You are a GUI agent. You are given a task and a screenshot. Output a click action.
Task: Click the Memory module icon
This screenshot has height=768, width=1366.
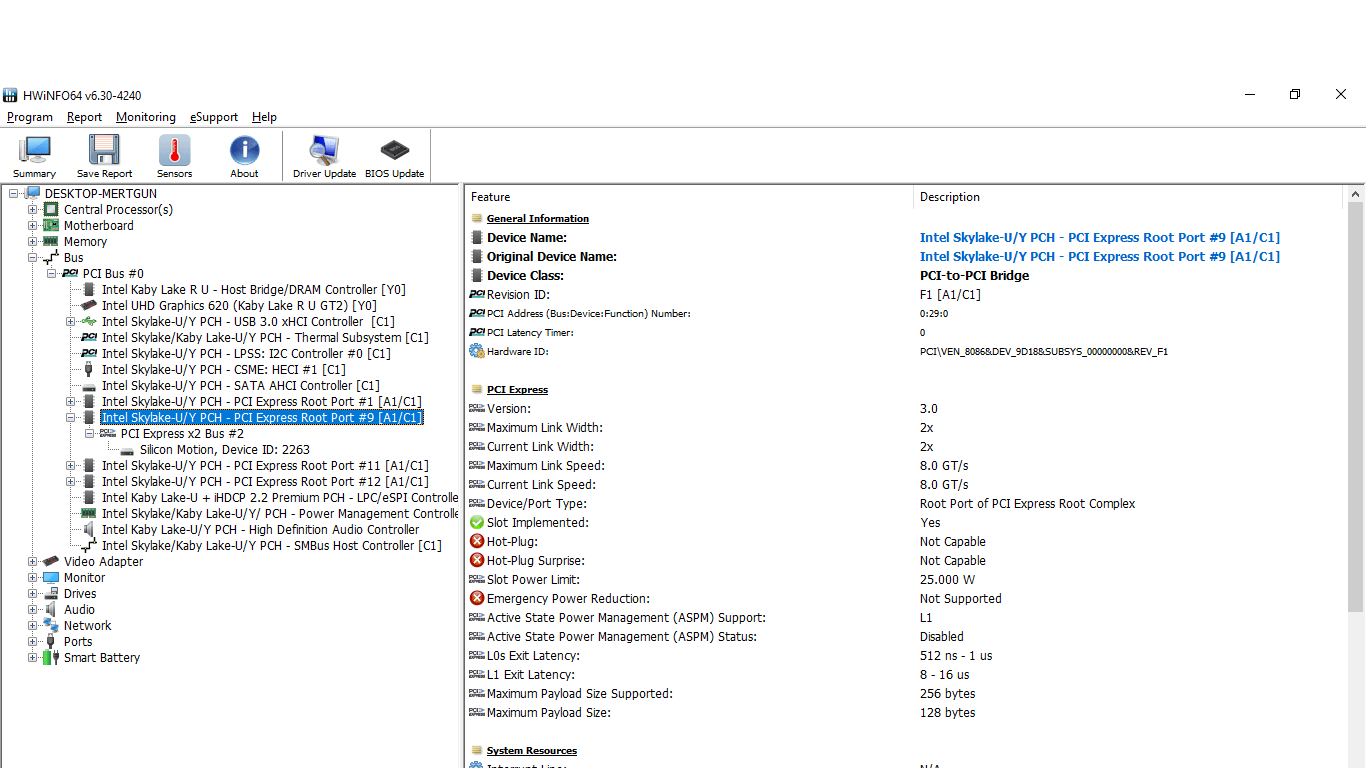tap(51, 242)
